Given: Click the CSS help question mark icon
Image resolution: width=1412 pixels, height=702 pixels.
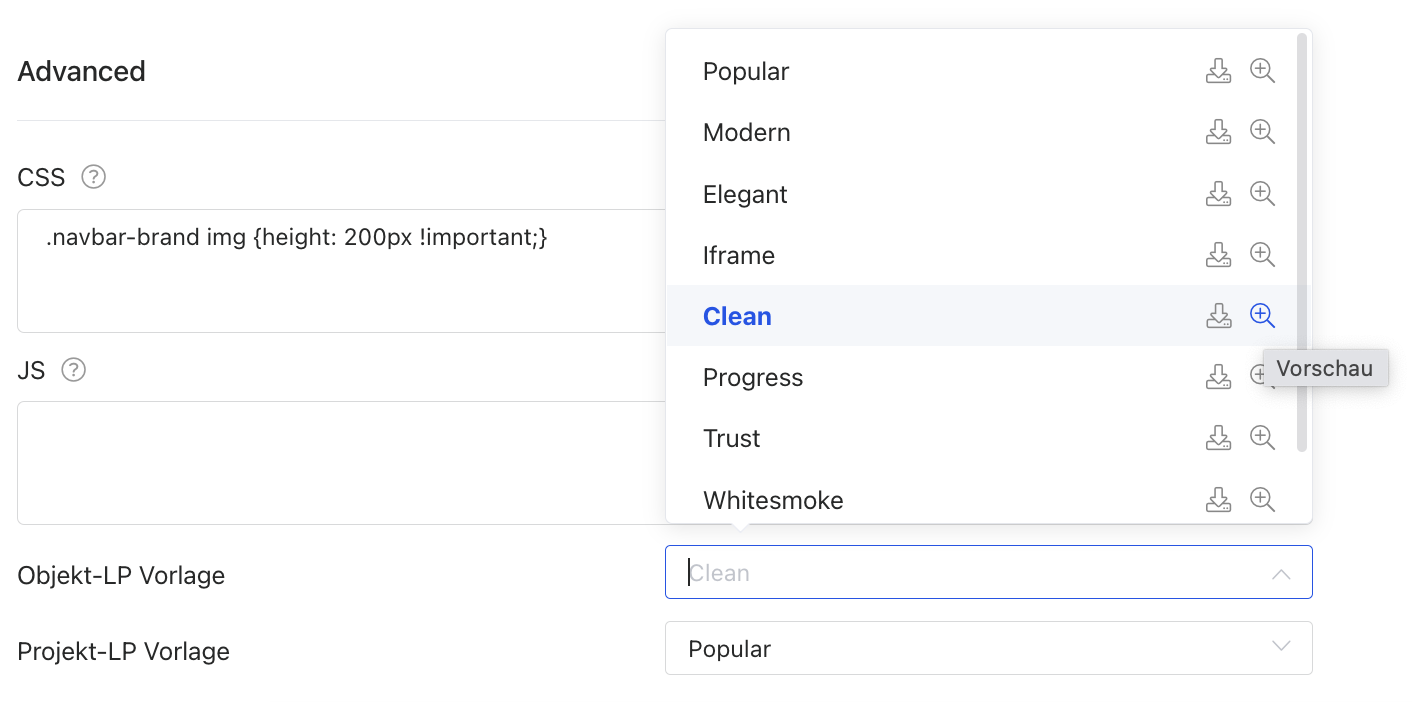Looking at the screenshot, I should [94, 178].
